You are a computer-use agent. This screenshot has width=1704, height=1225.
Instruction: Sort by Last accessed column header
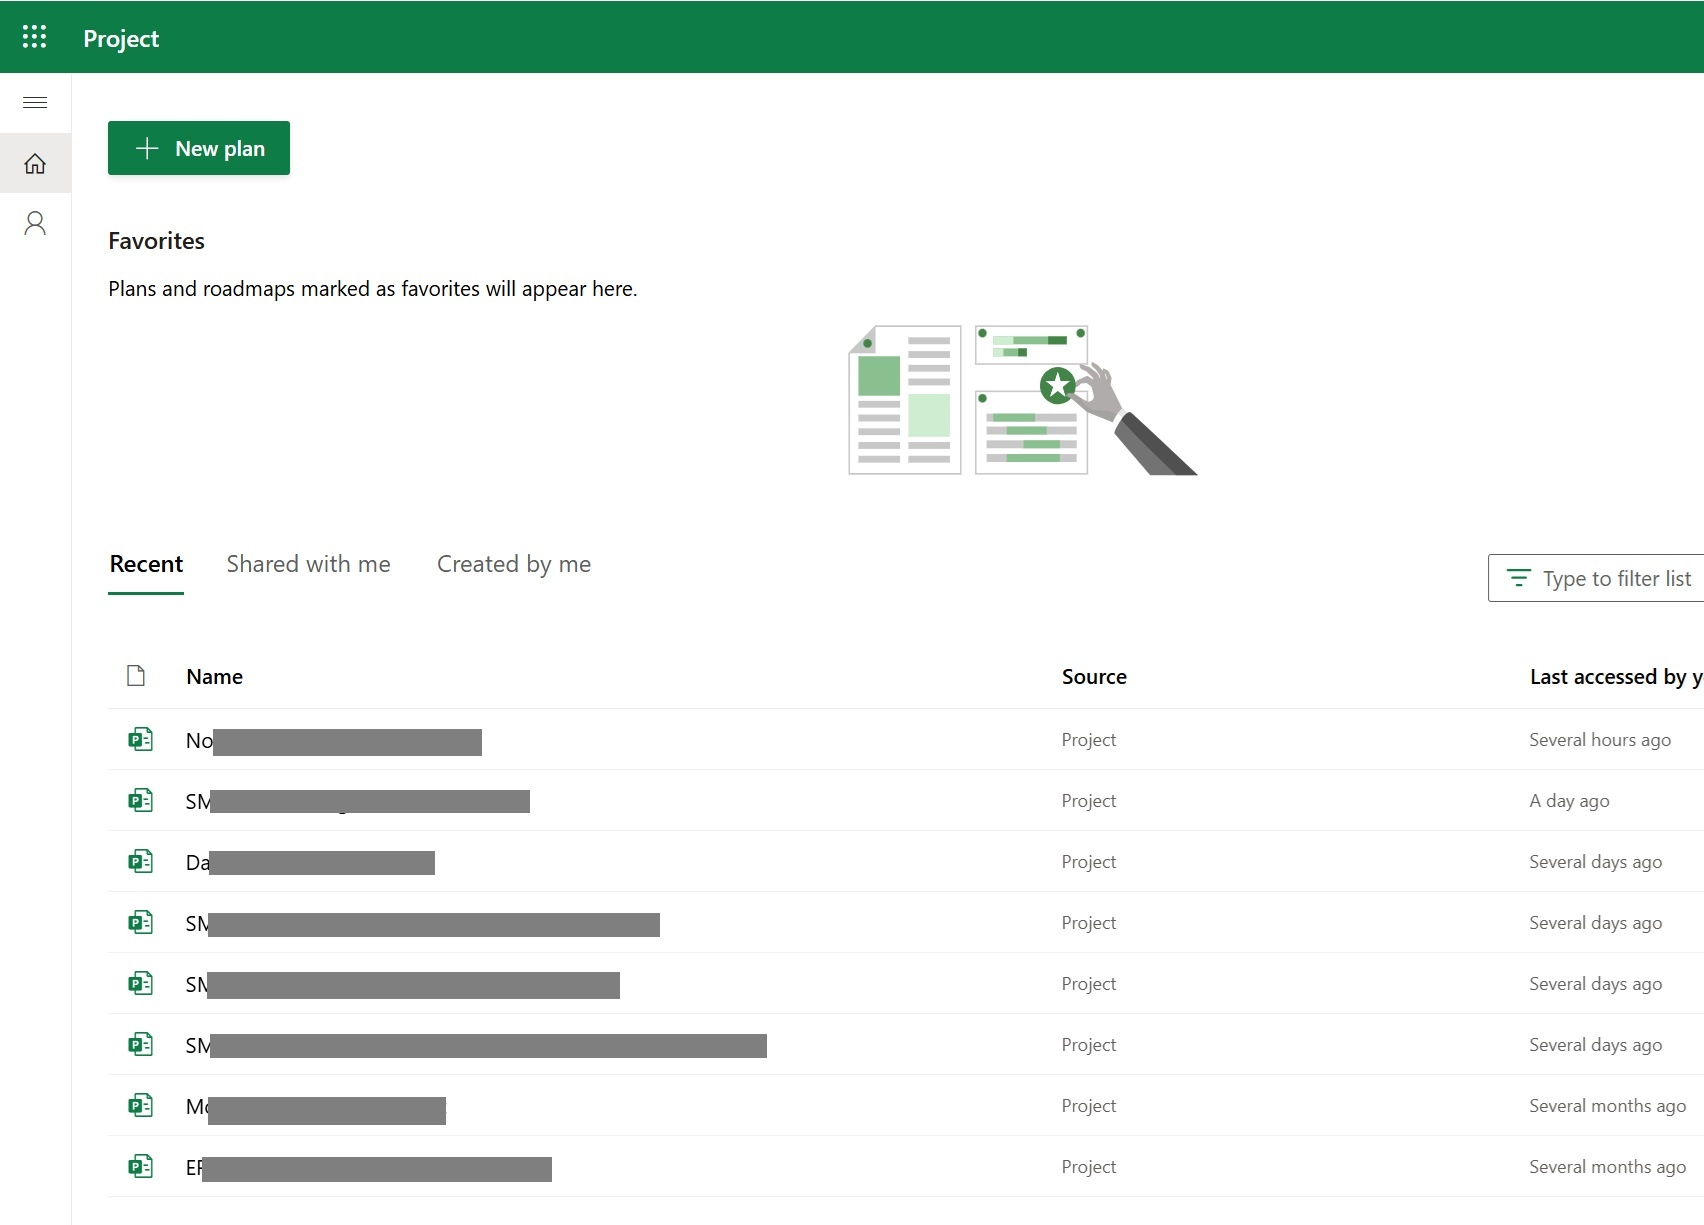(1616, 677)
